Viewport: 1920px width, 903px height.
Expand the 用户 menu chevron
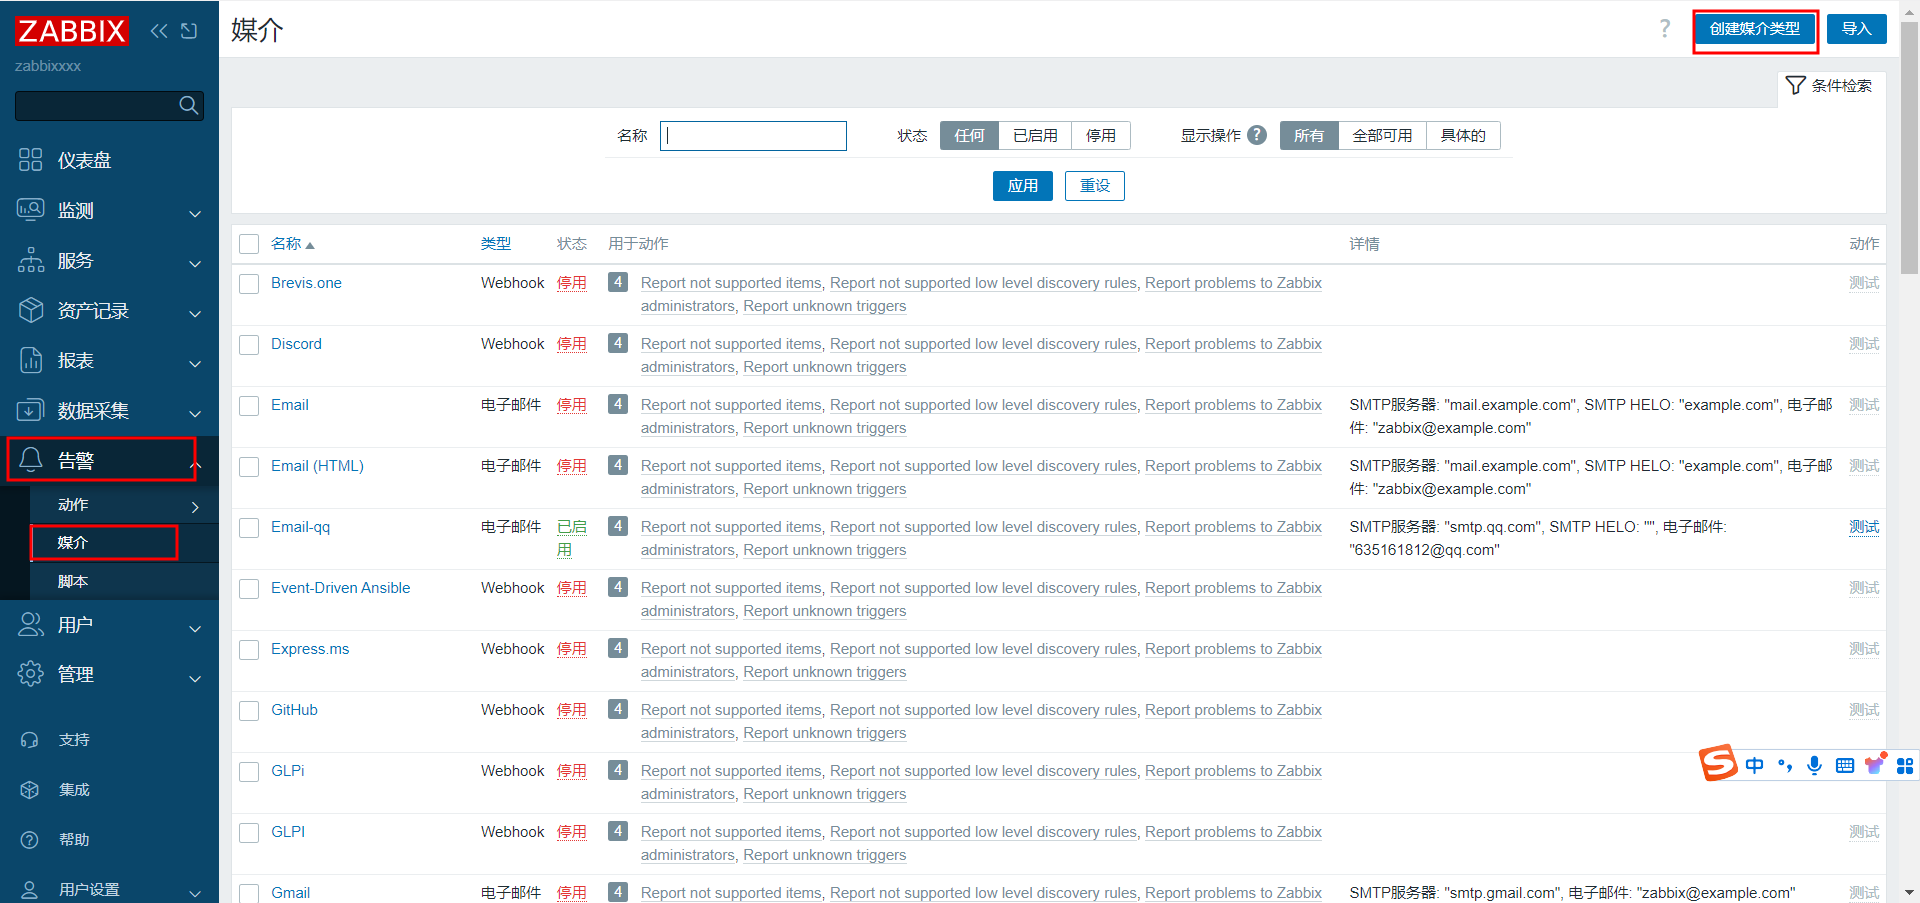pos(195,629)
